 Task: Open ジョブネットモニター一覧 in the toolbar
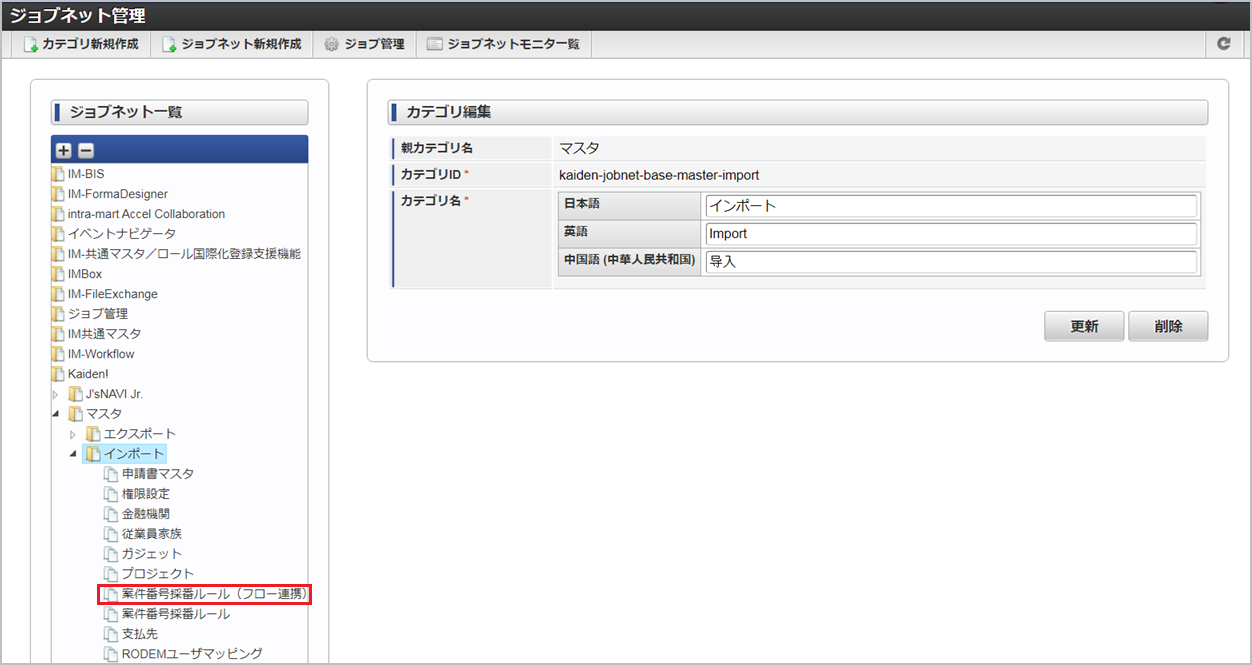503,44
